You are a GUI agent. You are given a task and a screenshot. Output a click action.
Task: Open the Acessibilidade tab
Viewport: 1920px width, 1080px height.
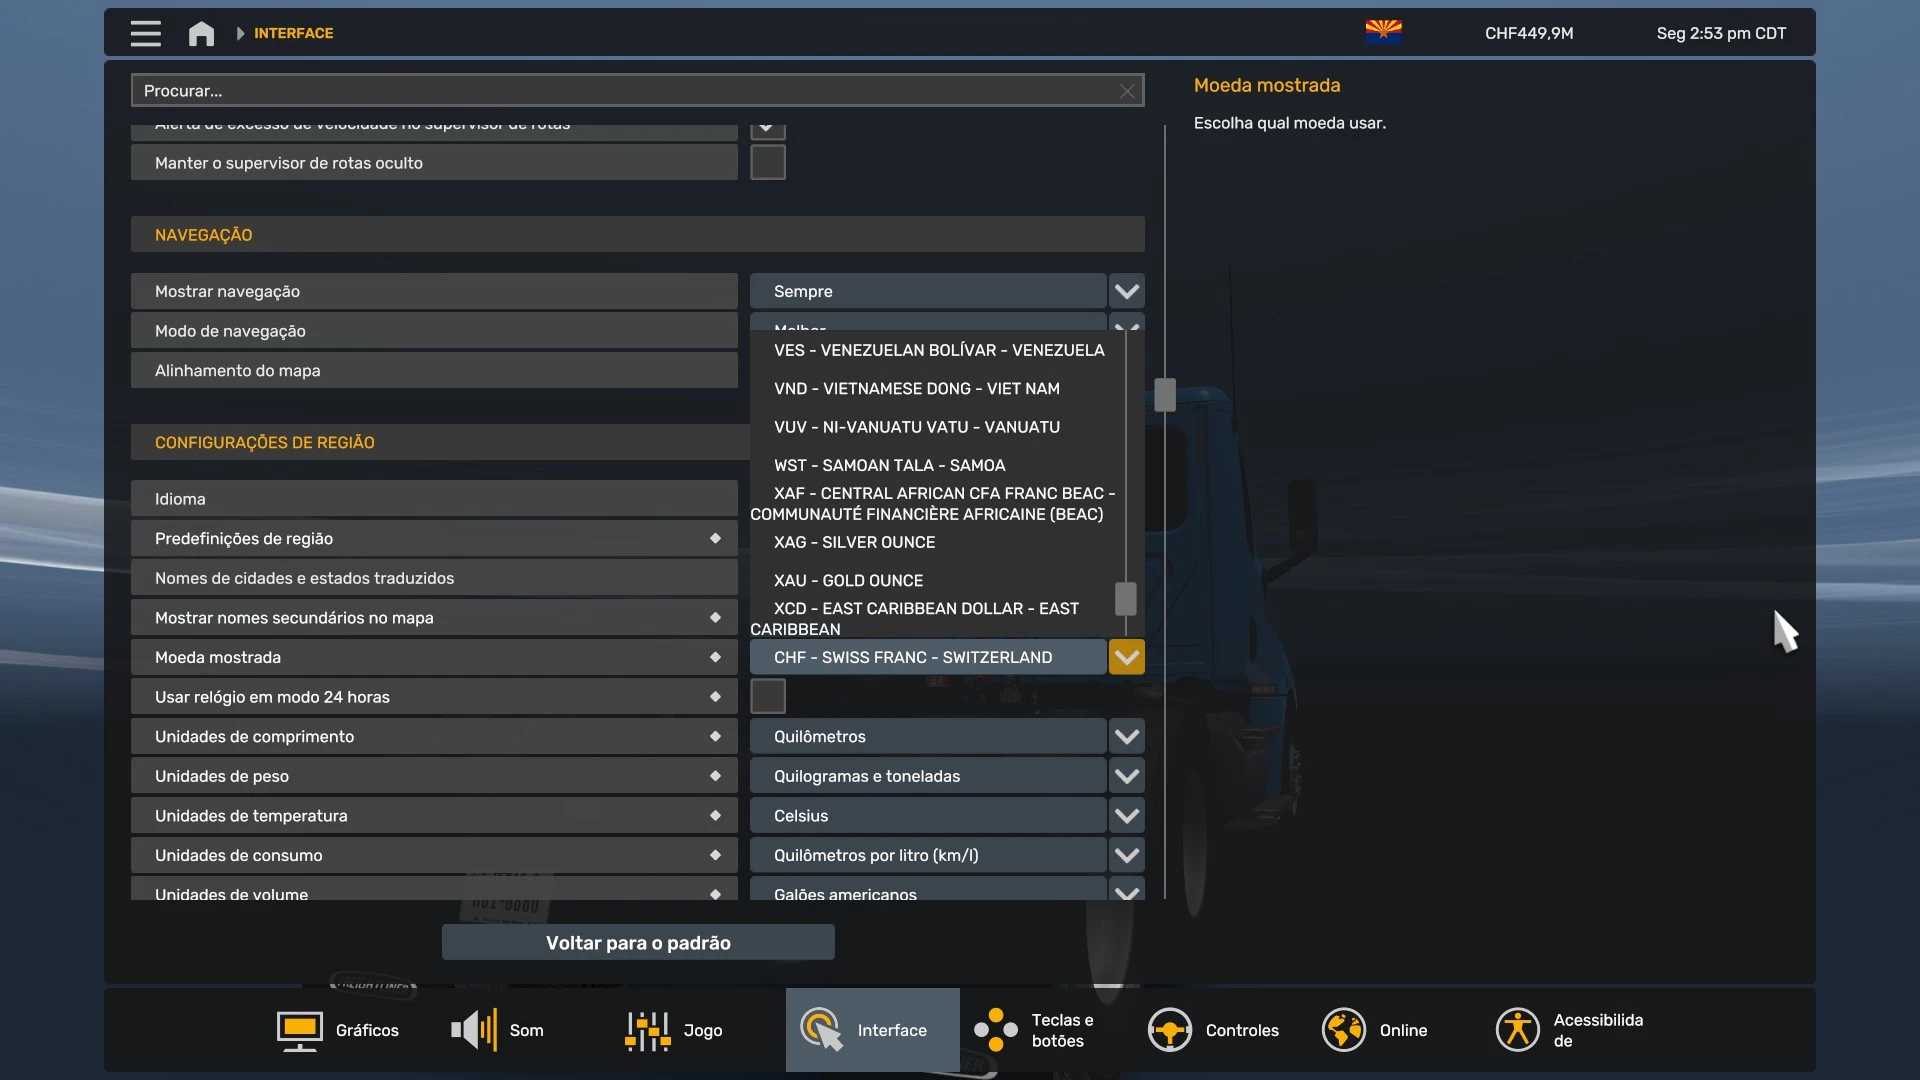tap(1570, 1030)
